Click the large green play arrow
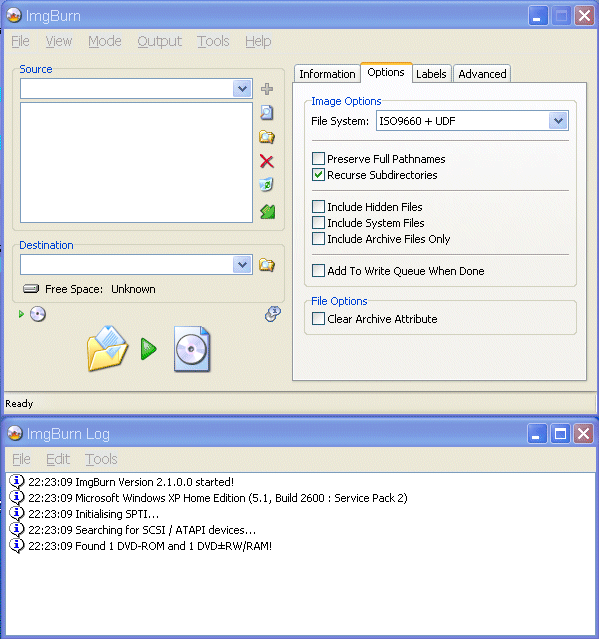599x639 pixels. pyautogui.click(x=149, y=349)
